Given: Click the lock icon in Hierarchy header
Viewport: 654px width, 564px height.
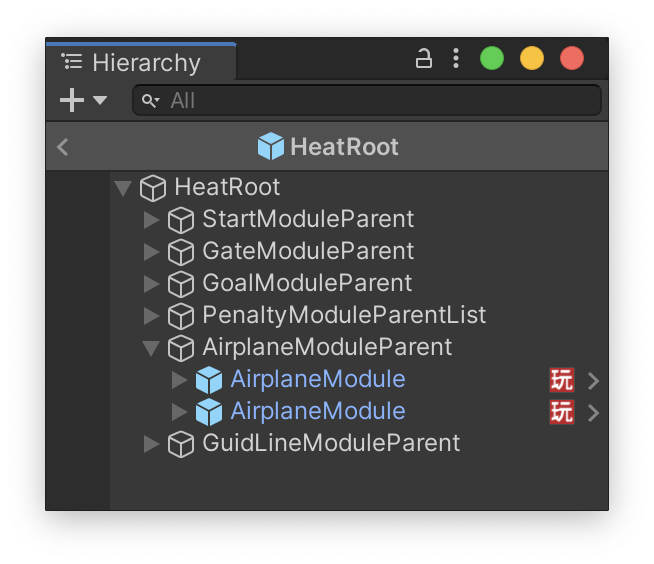Looking at the screenshot, I should point(423,59).
